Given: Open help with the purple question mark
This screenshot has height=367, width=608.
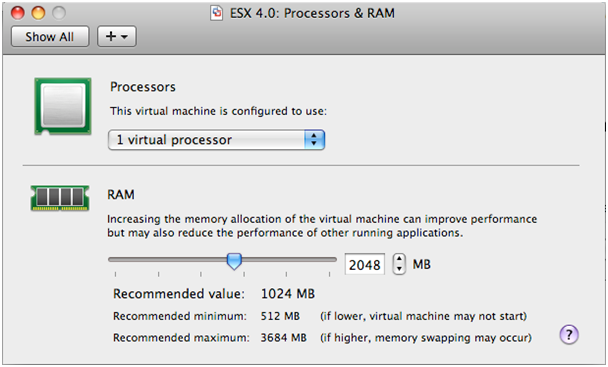Looking at the screenshot, I should [569, 334].
